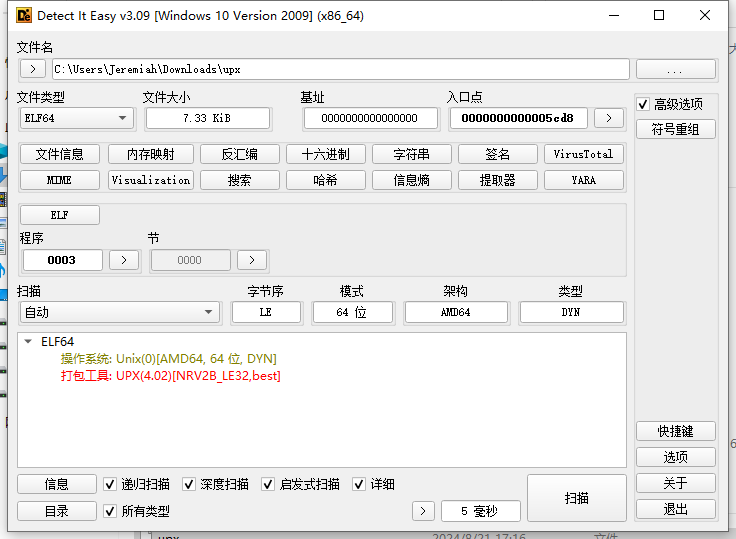The height and width of the screenshot is (539, 736).
Task: Click the large 扫描 scan button
Action: [576, 497]
